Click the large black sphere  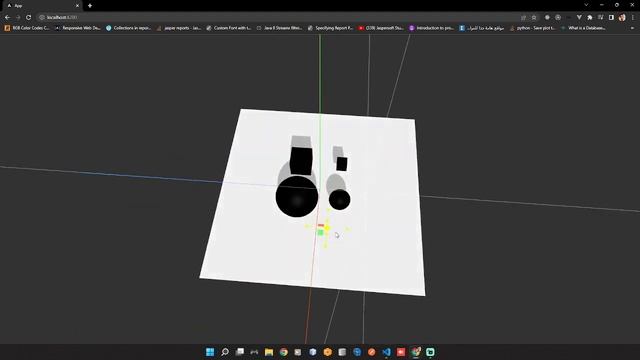[x=297, y=197]
